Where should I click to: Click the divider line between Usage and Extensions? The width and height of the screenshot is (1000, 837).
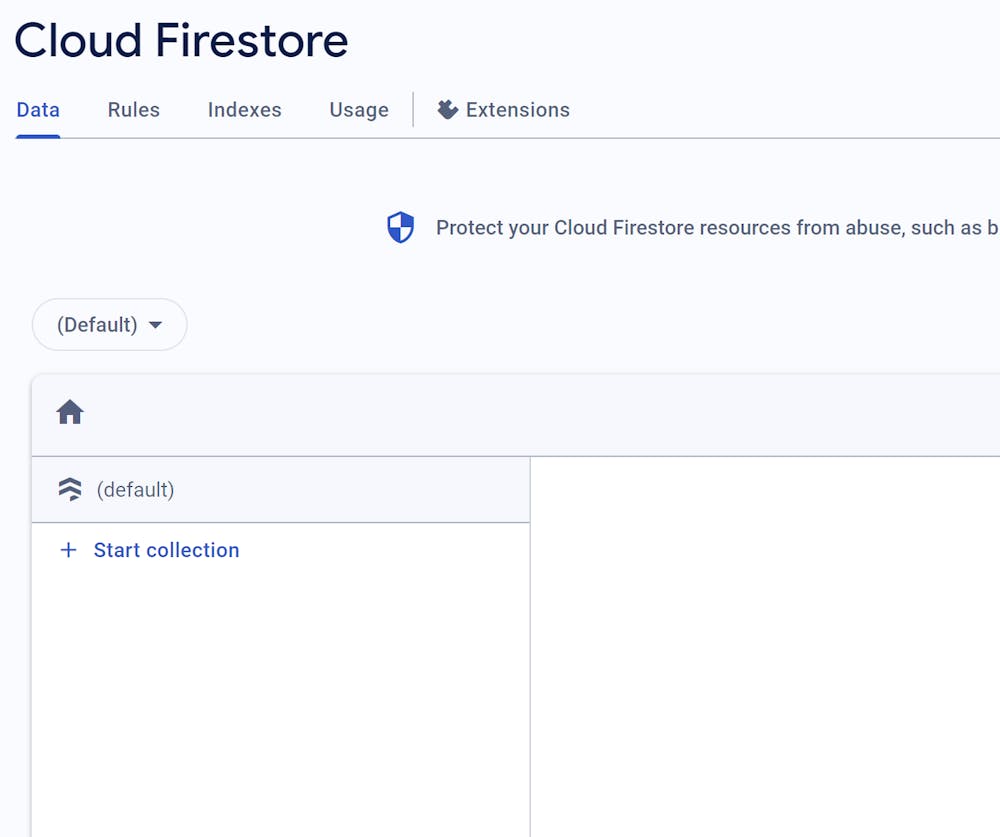(413, 110)
